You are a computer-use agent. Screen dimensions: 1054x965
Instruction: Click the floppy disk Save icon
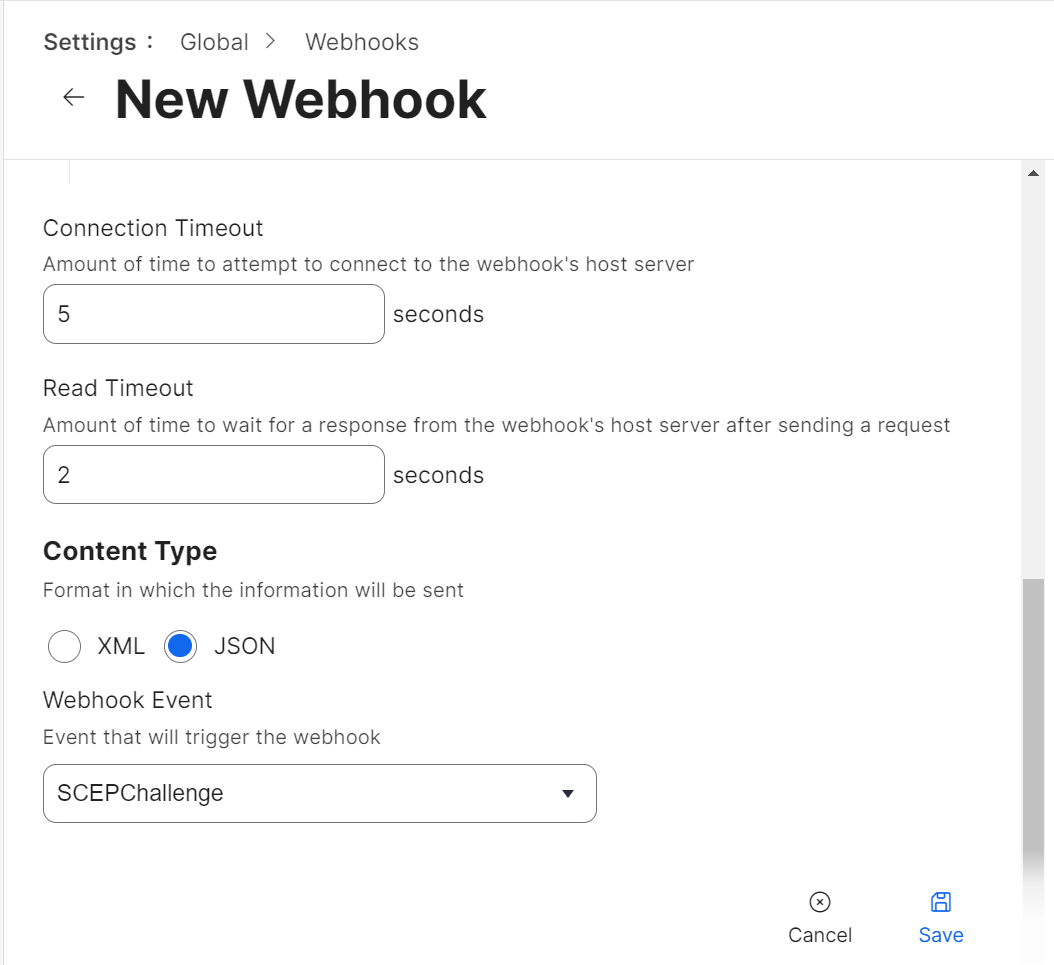click(941, 902)
